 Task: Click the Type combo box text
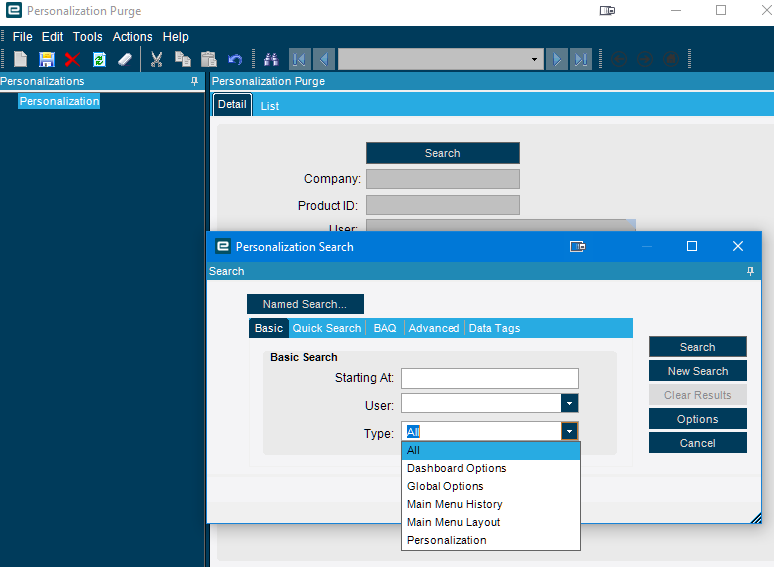coord(481,432)
